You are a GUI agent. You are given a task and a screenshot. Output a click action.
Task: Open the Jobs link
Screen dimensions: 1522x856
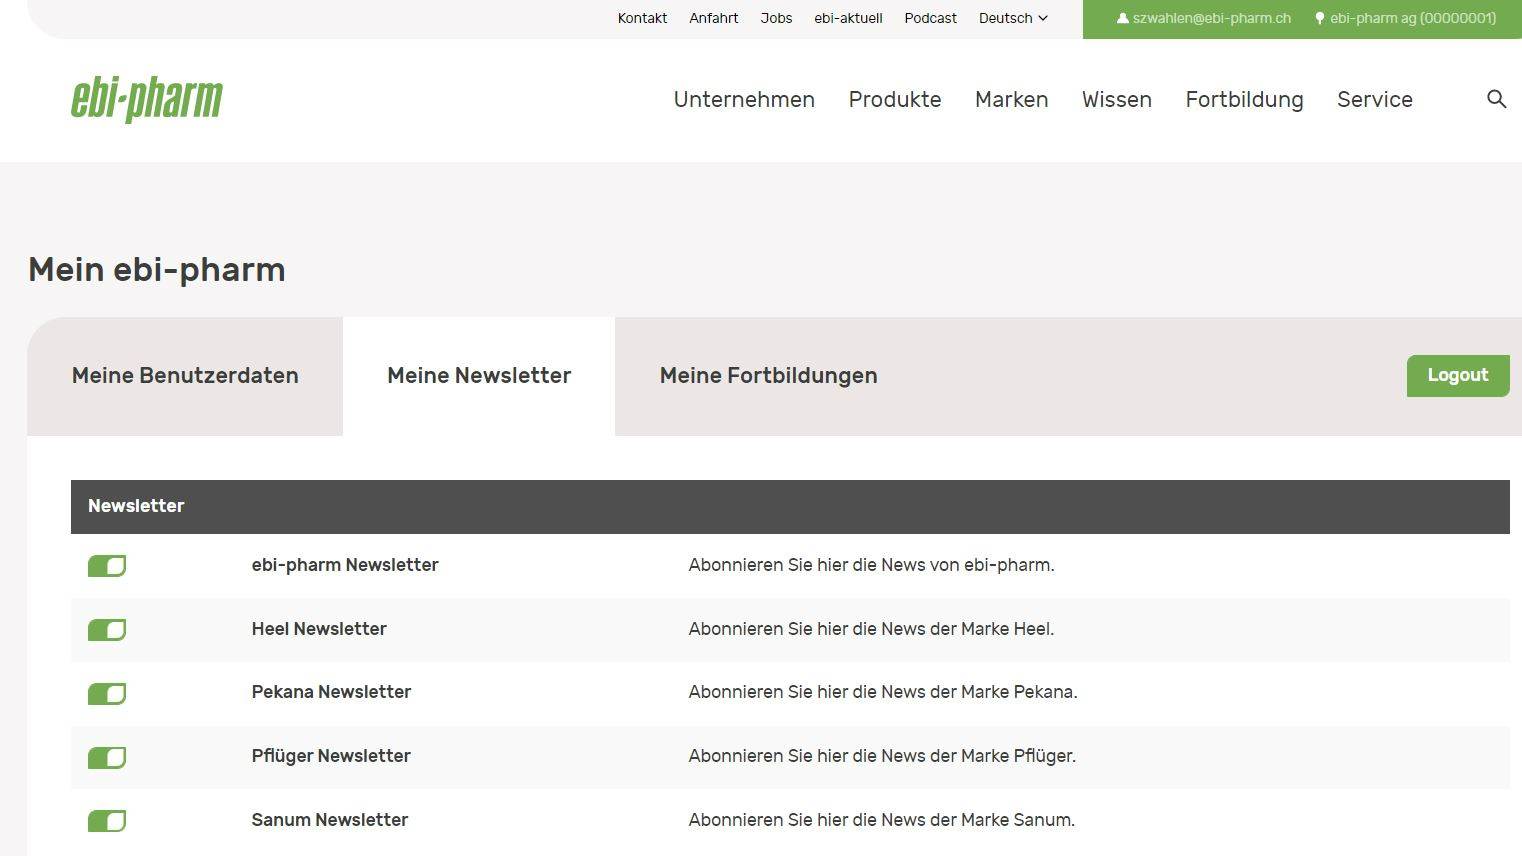coord(776,18)
